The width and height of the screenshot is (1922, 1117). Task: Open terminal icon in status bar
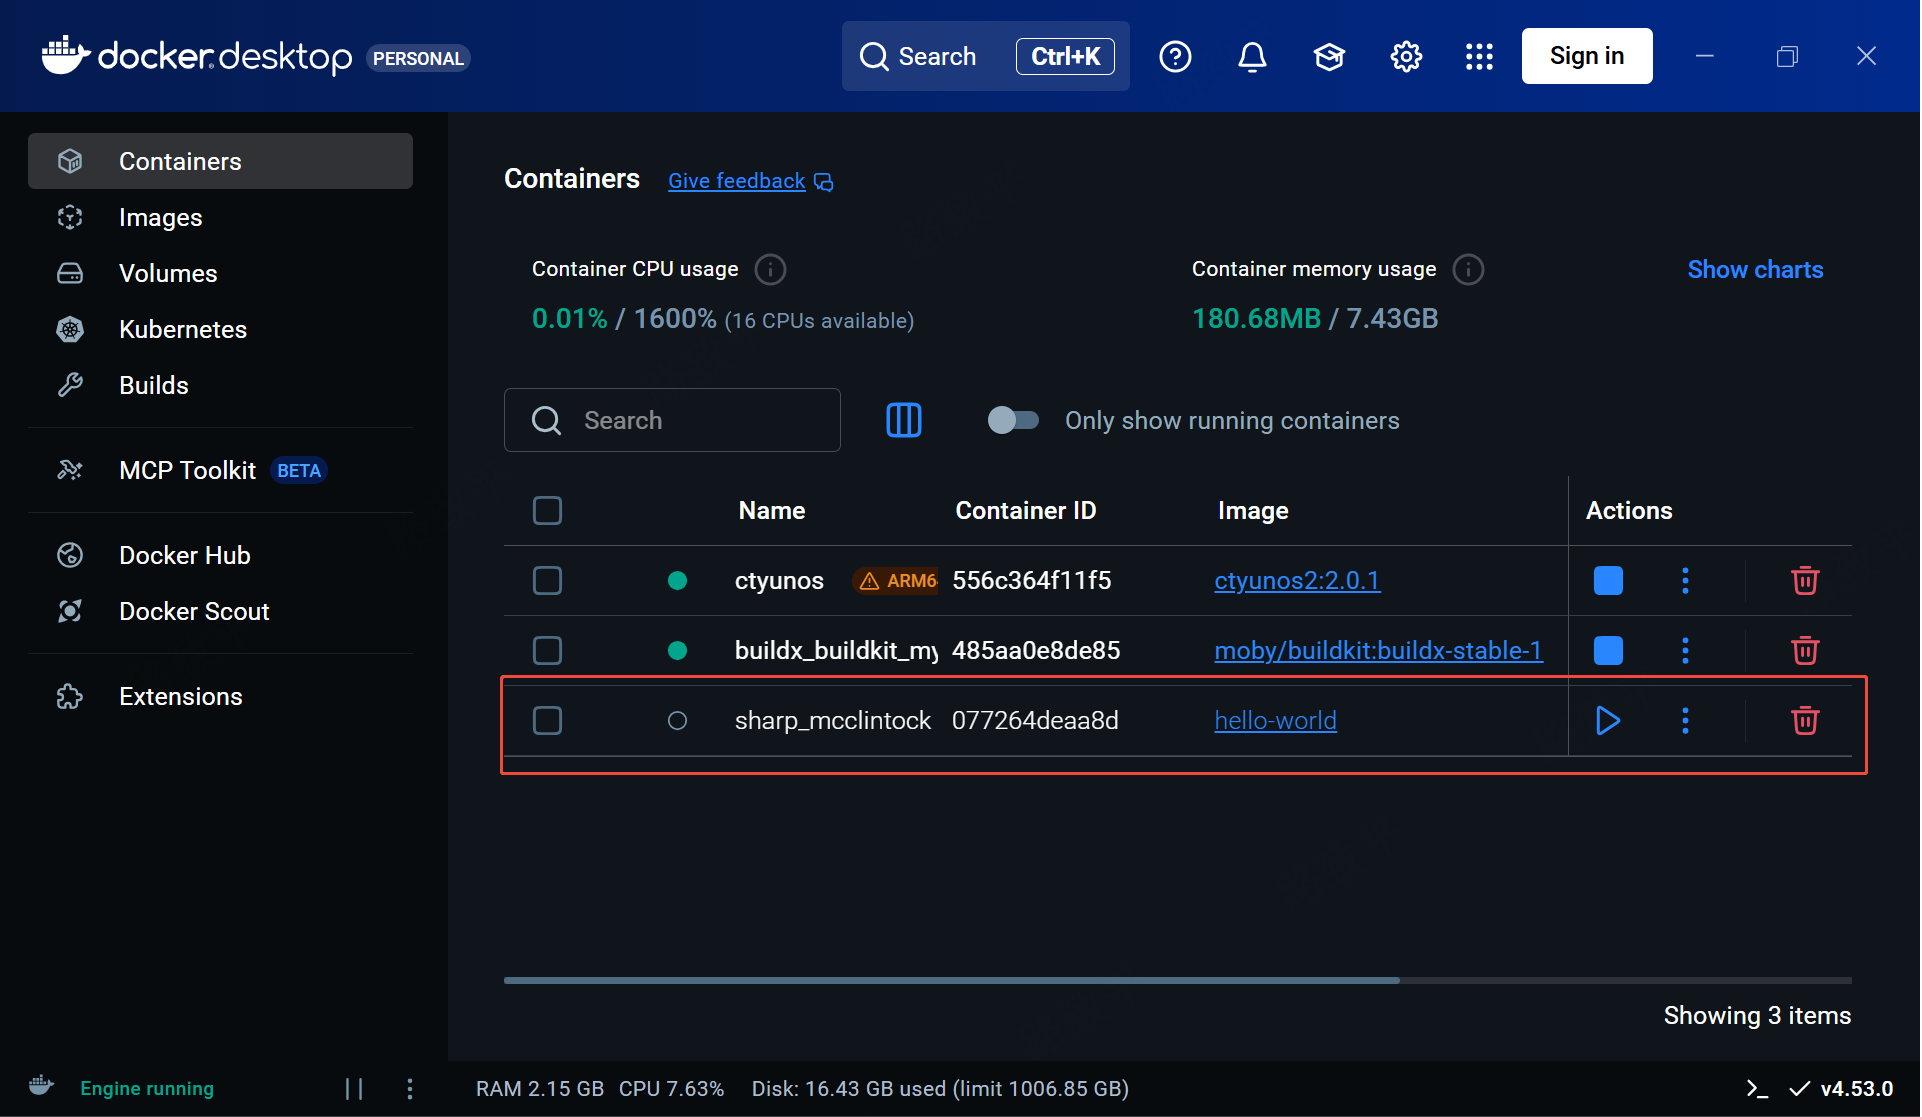[1757, 1088]
